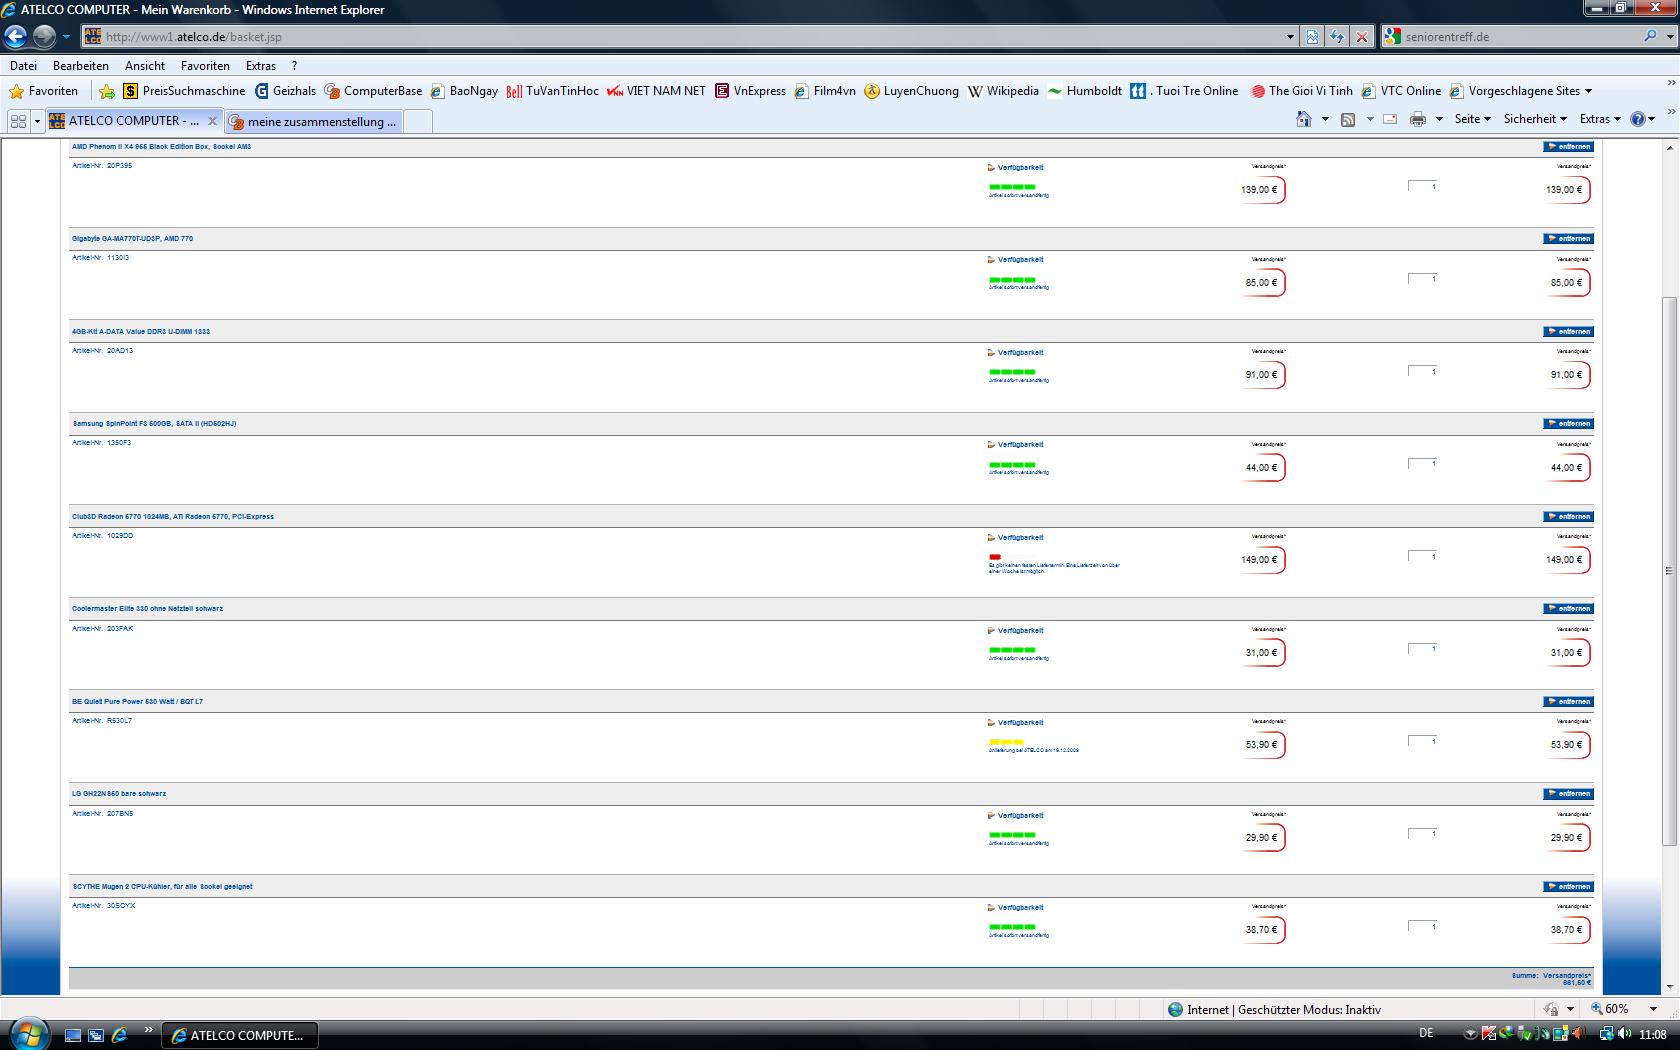Select the ATELCO COMPUTER browser tab
The image size is (1680, 1050).
tap(134, 121)
